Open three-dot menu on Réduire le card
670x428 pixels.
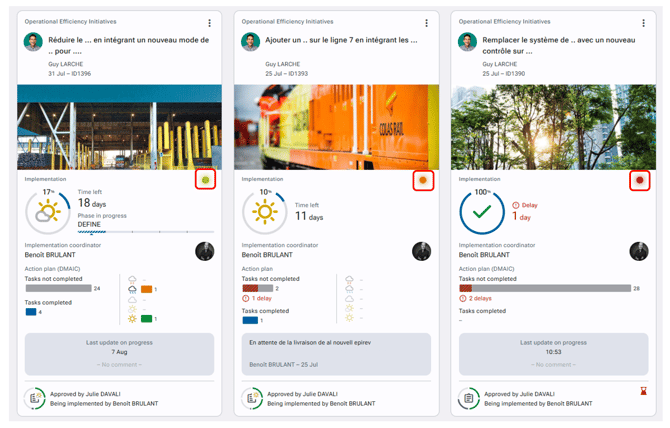tap(209, 23)
